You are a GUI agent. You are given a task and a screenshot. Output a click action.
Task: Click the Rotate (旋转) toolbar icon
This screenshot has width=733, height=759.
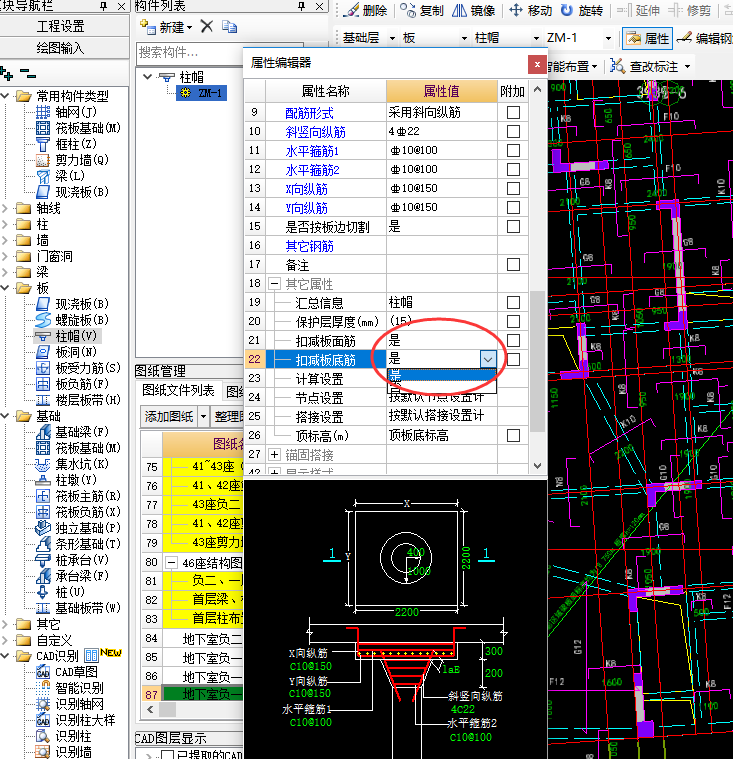point(566,10)
